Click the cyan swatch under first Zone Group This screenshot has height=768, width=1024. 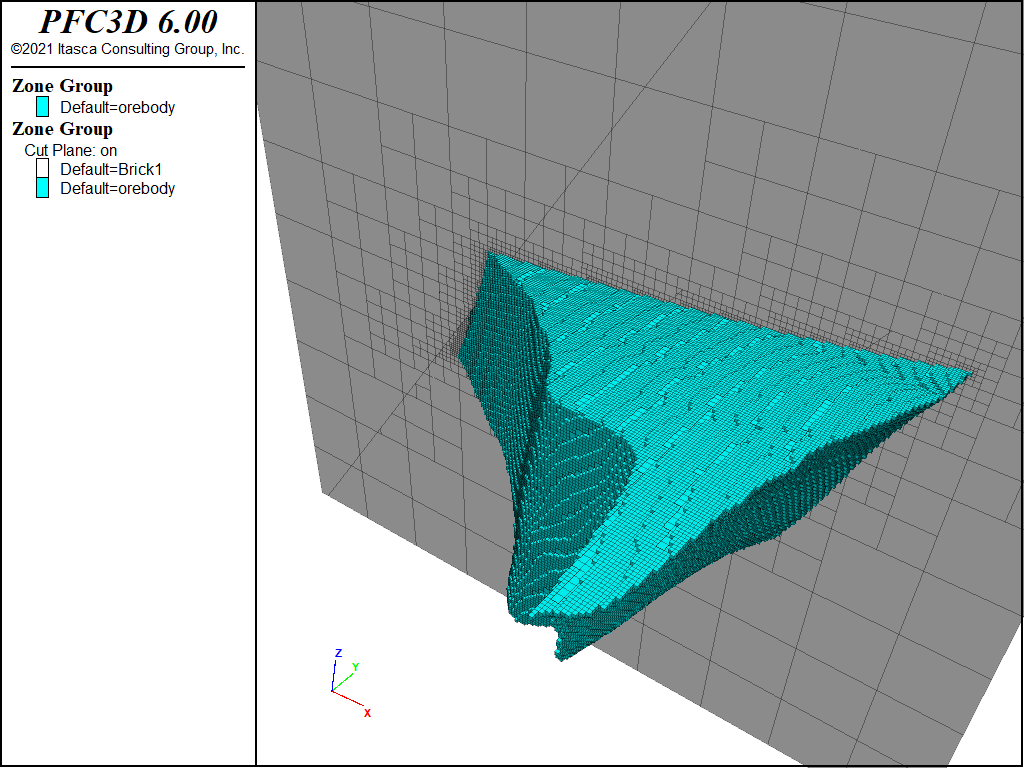coord(42,106)
